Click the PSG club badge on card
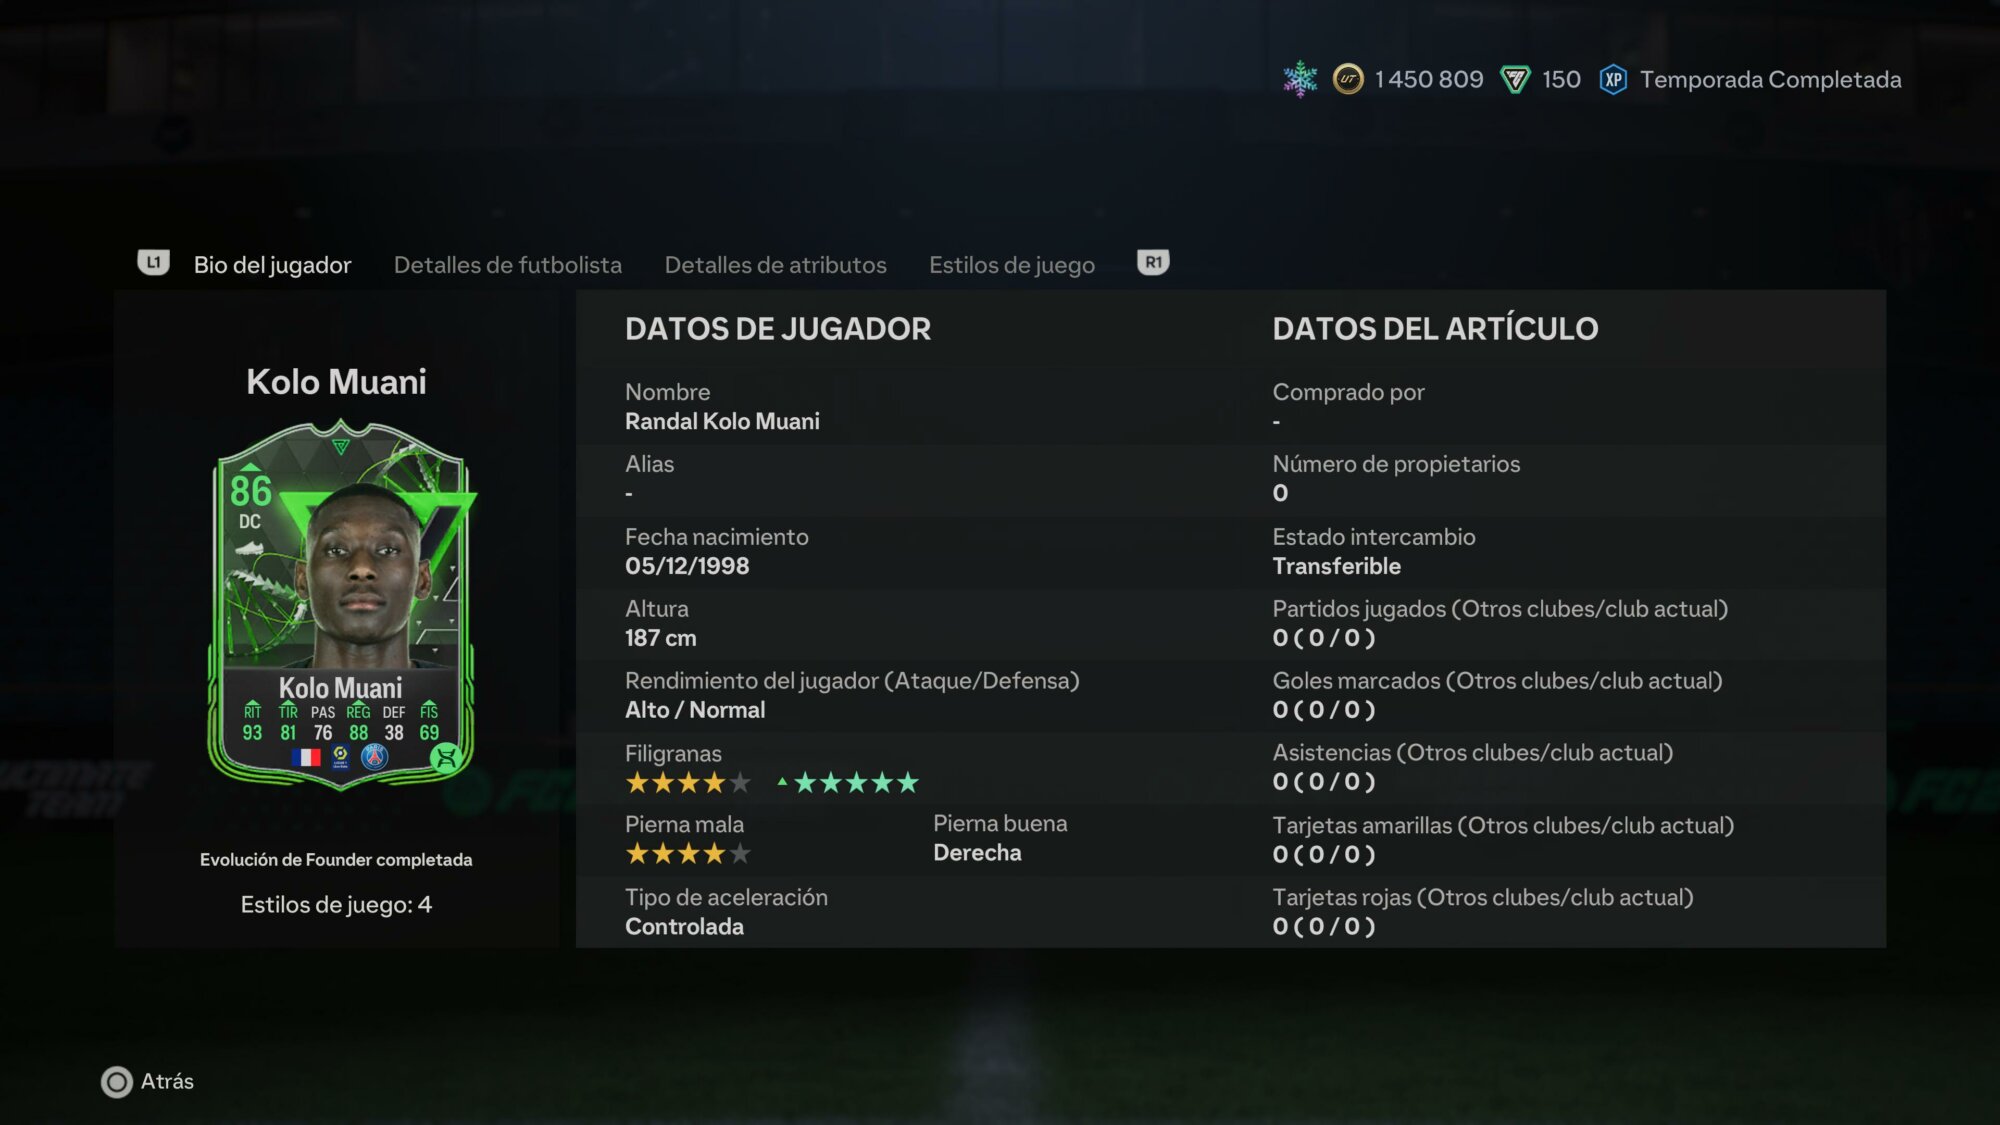 click(x=375, y=757)
